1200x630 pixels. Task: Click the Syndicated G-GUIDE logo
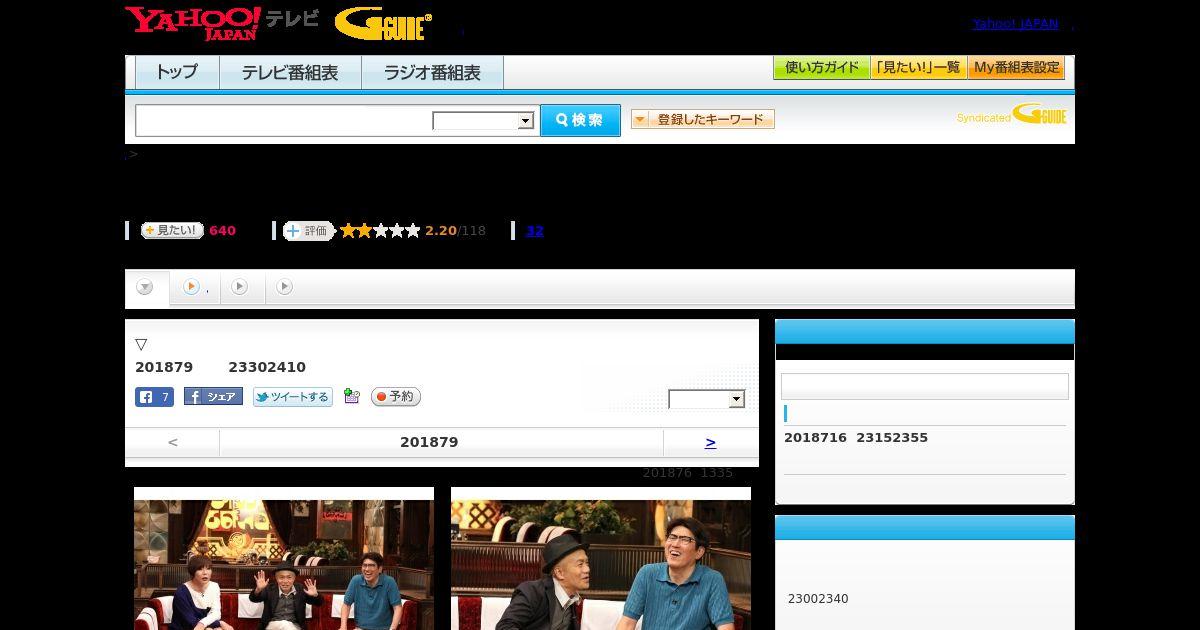coord(1011,114)
